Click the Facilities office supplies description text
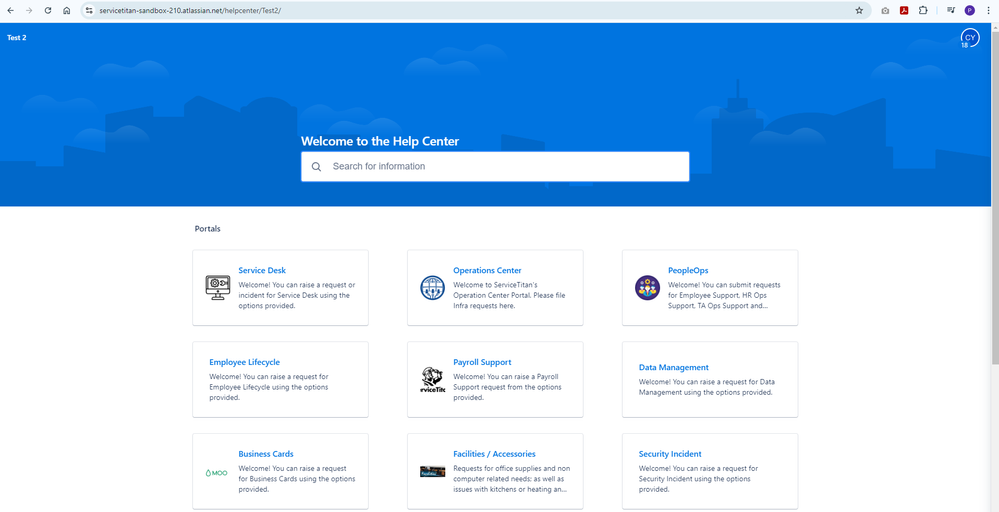This screenshot has height=512, width=999. [510, 479]
